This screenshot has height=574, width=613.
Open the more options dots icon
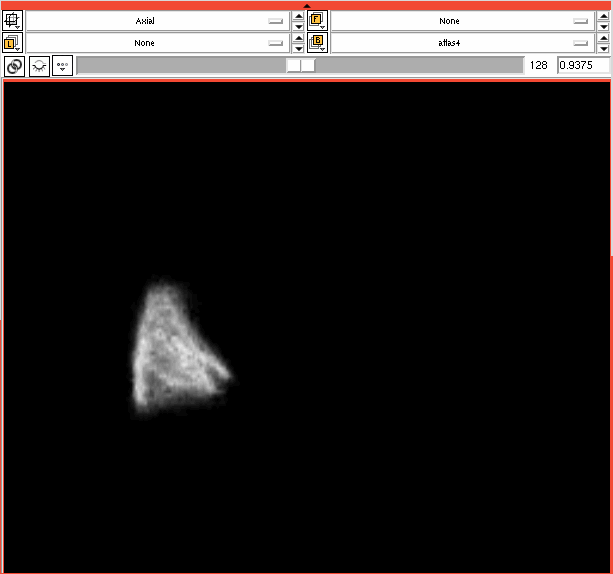[x=62, y=66]
